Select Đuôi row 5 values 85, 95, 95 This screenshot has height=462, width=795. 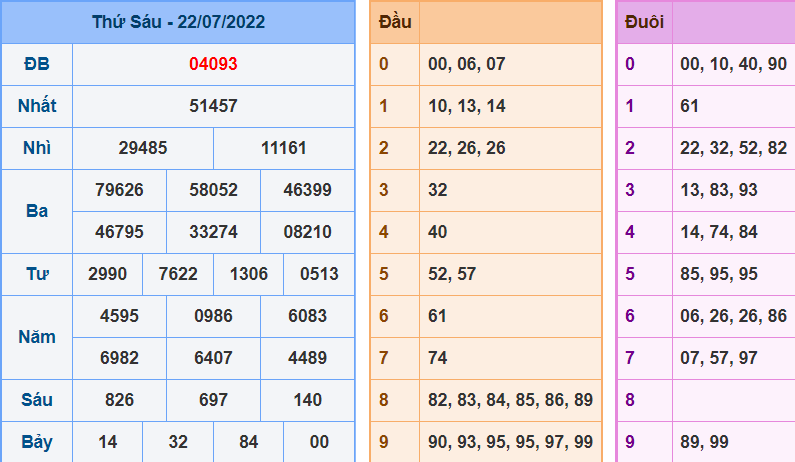(x=719, y=274)
